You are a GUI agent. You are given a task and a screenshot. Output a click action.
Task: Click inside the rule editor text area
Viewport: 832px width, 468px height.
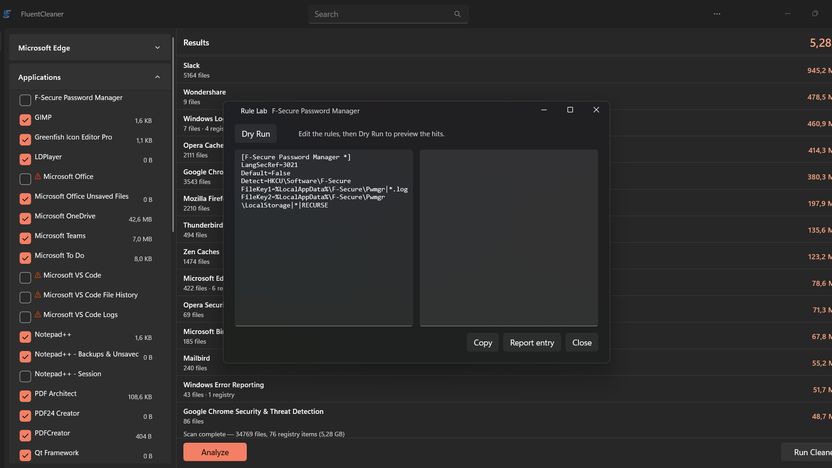(324, 238)
